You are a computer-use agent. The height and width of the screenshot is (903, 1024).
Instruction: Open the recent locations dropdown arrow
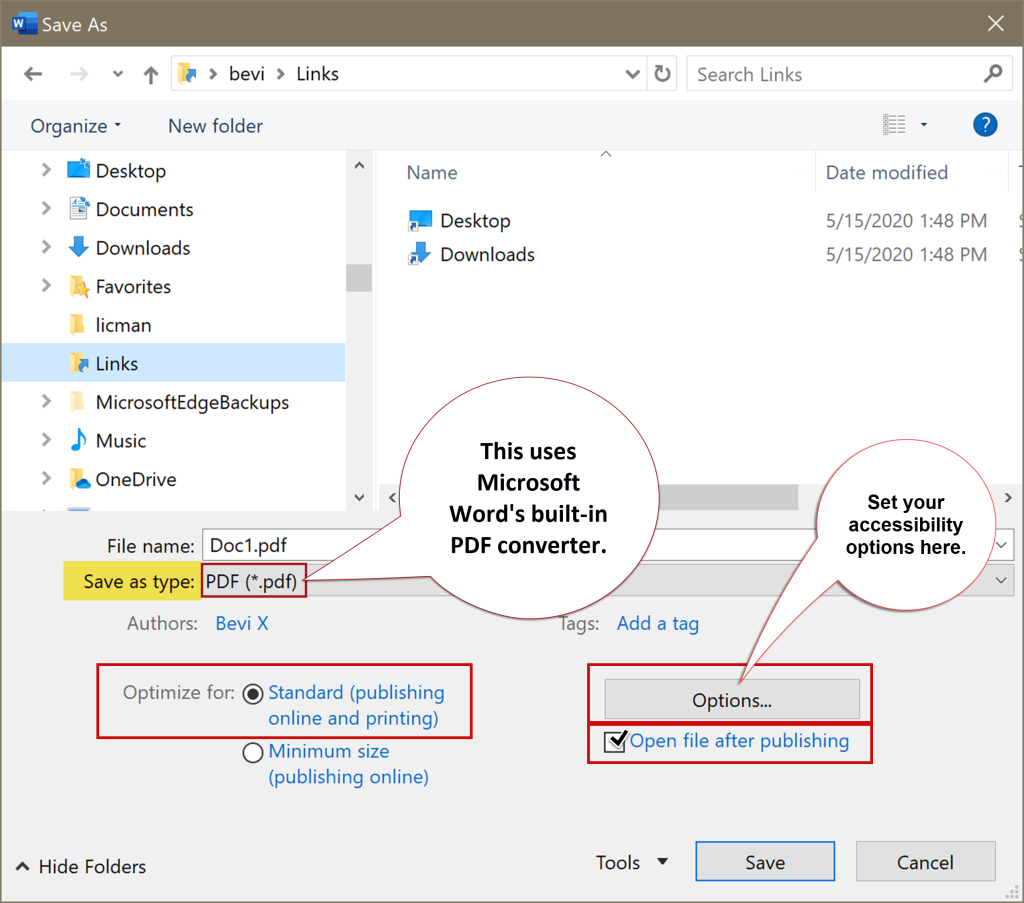point(118,74)
